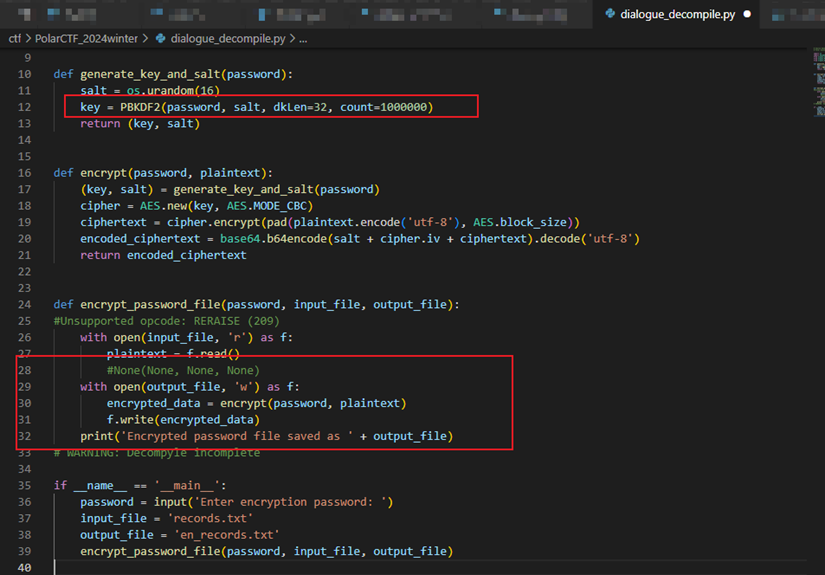Click line number 12 in gutter

[x=25, y=107]
